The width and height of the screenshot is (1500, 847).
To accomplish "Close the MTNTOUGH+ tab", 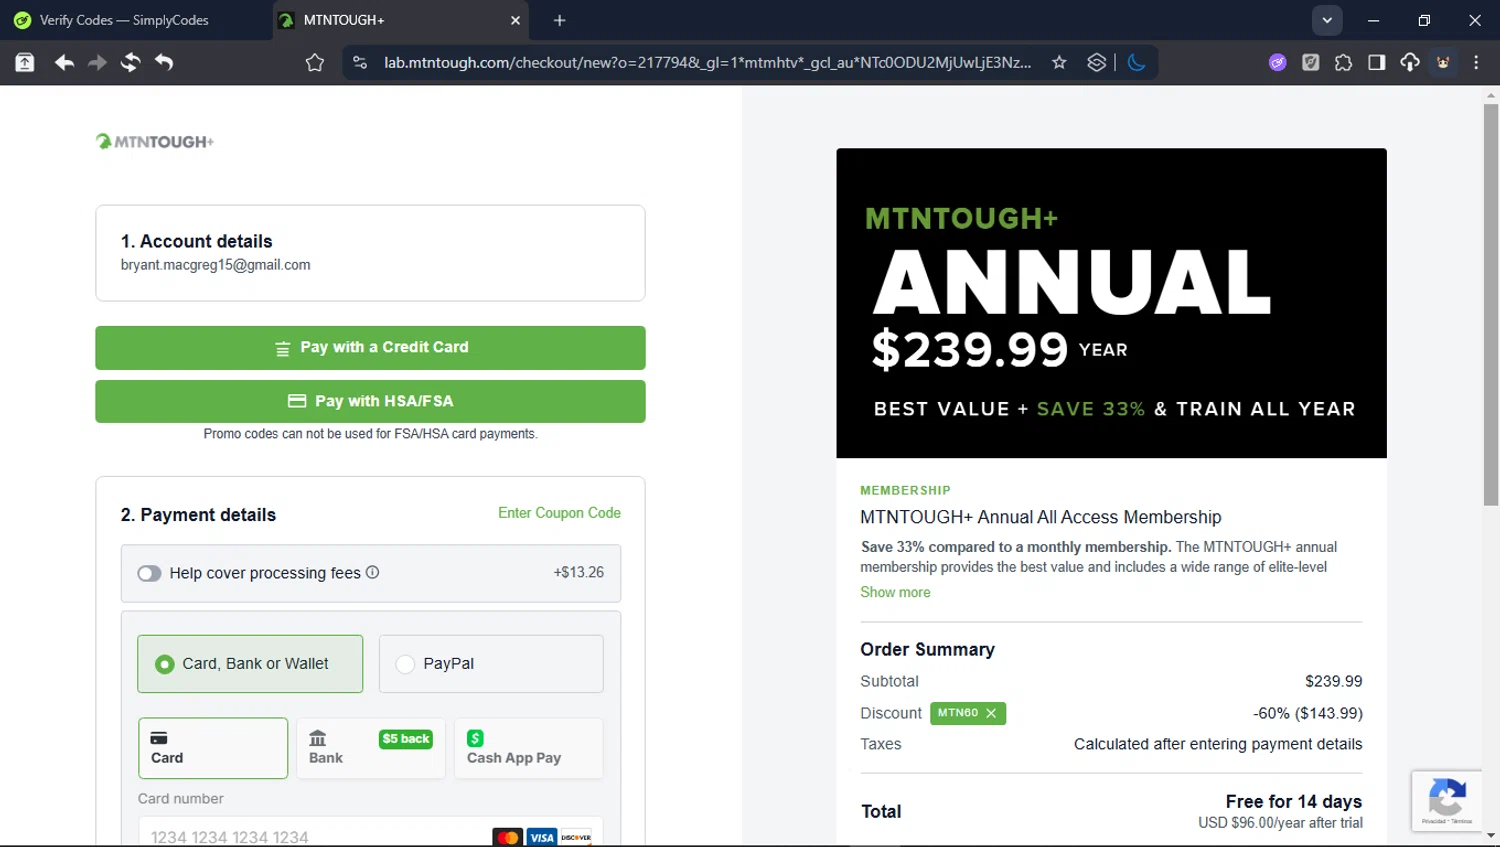I will (516, 20).
